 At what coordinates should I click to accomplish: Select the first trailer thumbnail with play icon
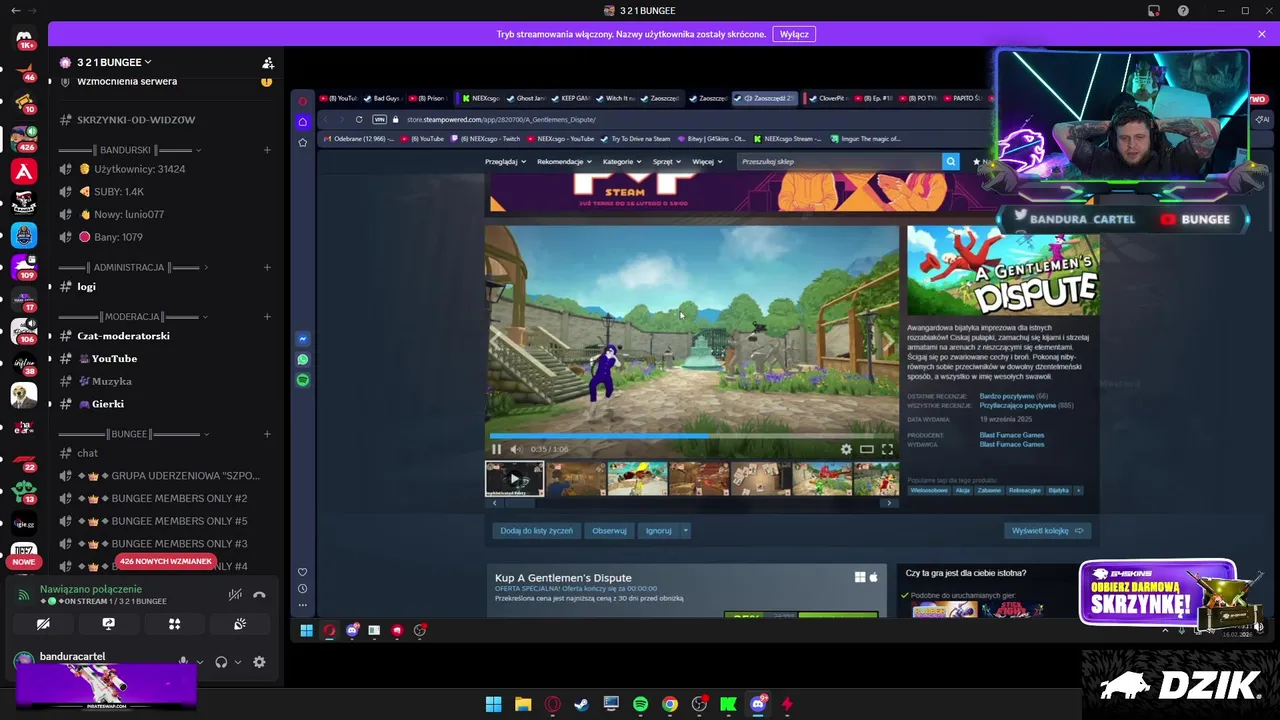tap(515, 478)
